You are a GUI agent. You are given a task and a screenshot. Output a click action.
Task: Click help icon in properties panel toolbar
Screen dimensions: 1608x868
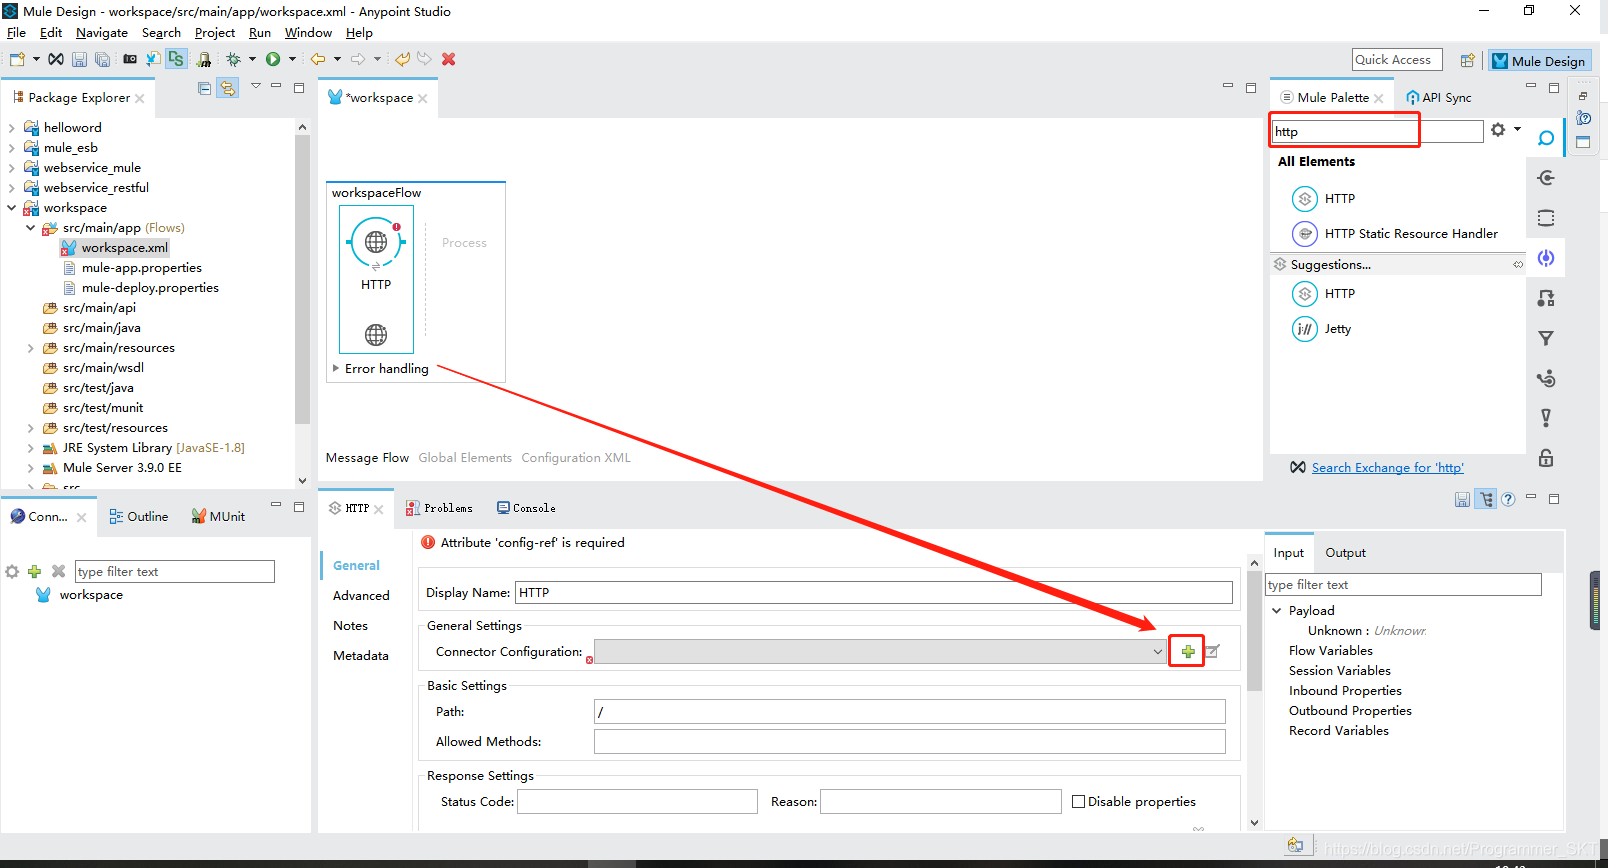click(x=1508, y=499)
